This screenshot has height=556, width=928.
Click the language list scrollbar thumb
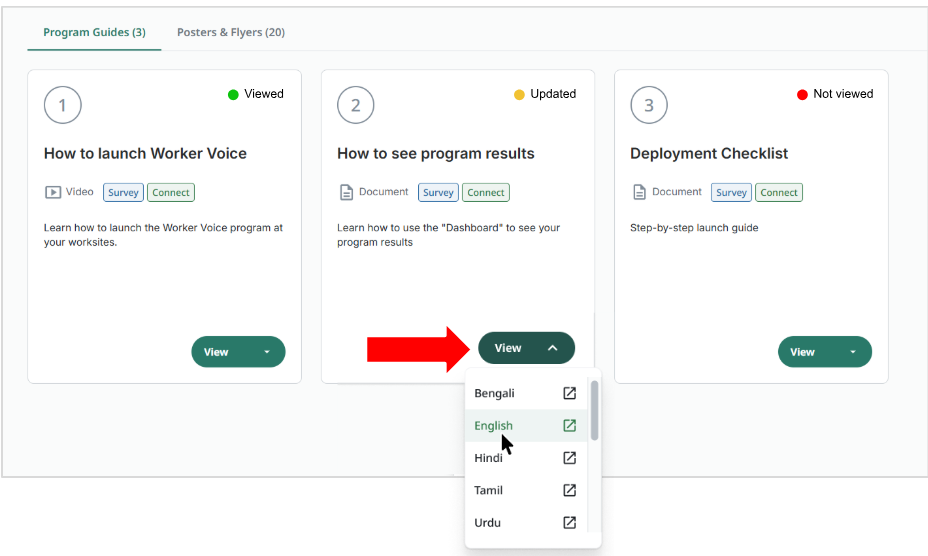point(594,410)
